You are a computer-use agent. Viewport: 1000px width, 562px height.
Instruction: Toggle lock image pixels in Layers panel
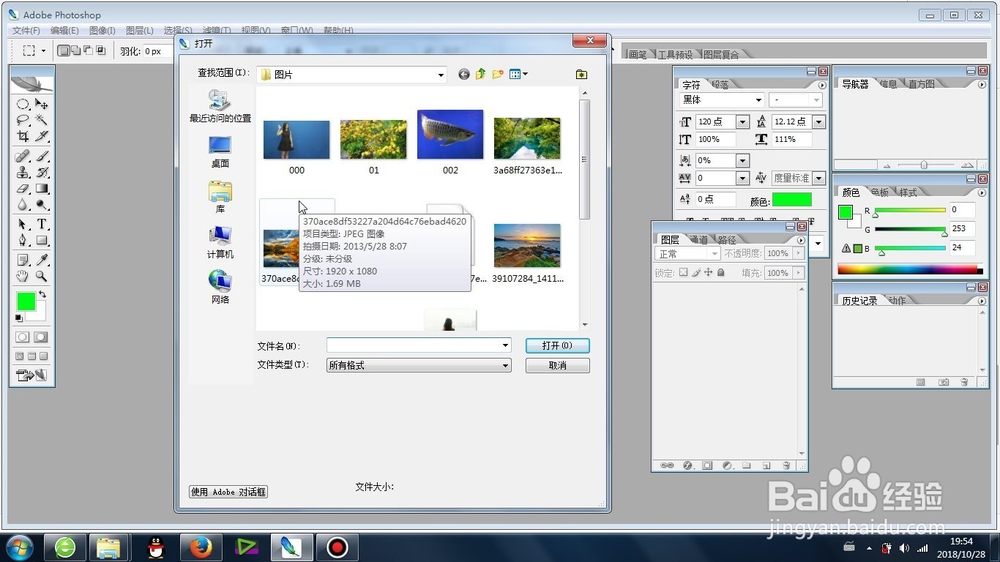pyautogui.click(x=696, y=272)
